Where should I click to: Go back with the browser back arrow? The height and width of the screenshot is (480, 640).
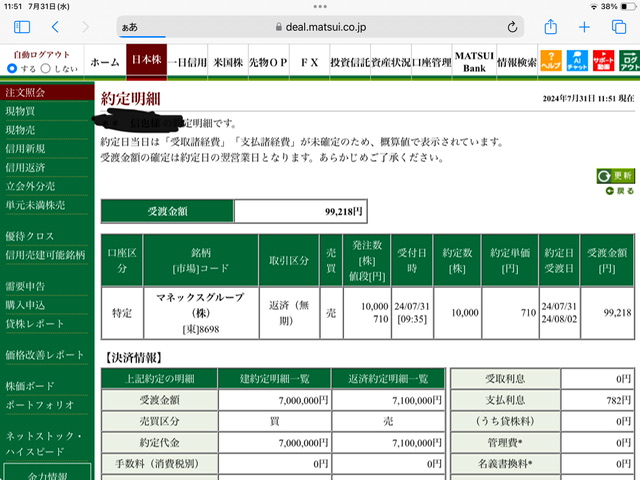point(56,27)
